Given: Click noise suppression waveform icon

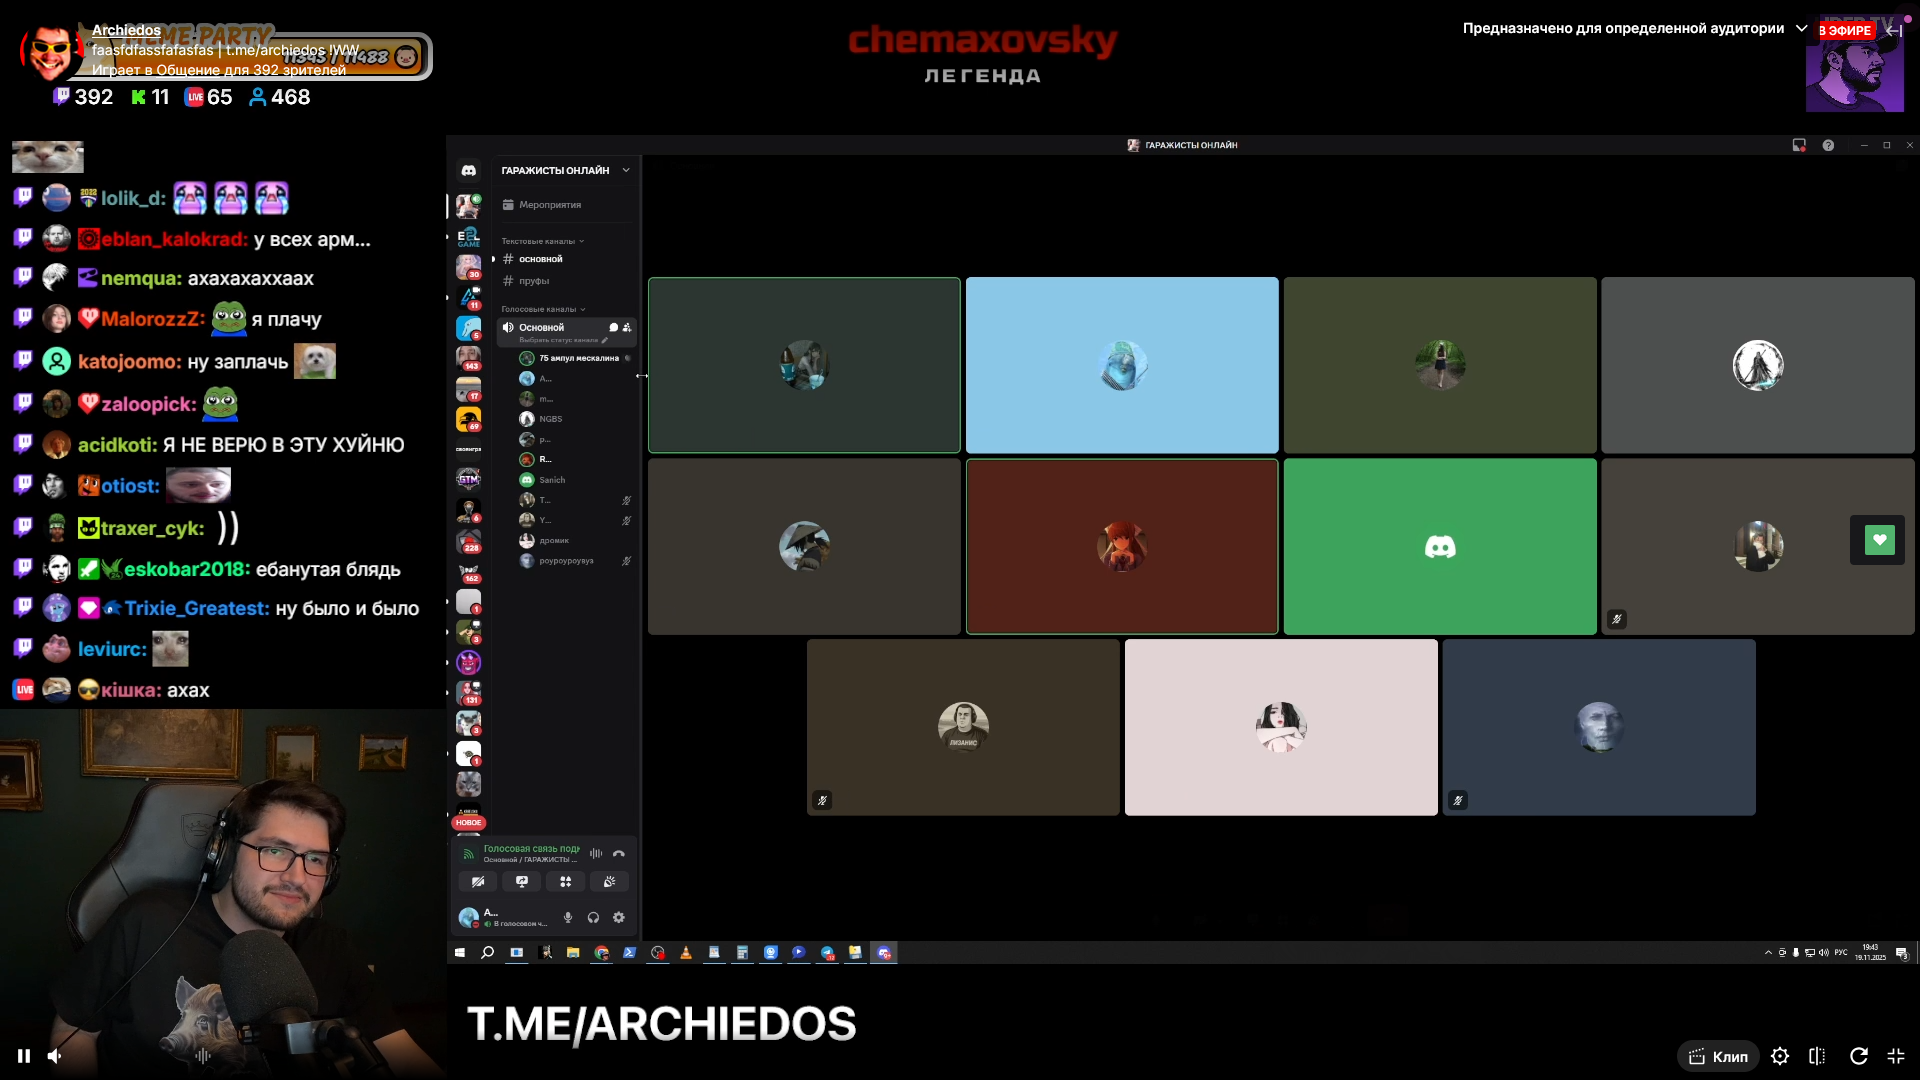Looking at the screenshot, I should 596,854.
